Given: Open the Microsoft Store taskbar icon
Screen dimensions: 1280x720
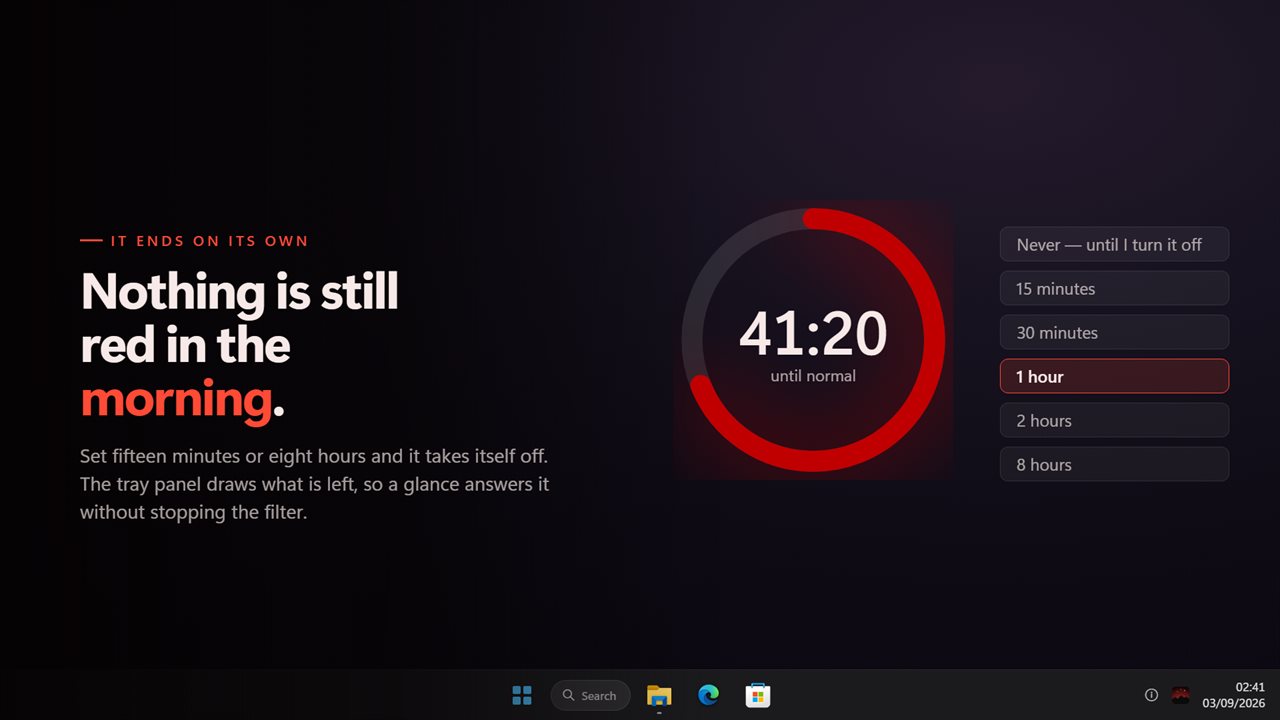Looking at the screenshot, I should [758, 695].
